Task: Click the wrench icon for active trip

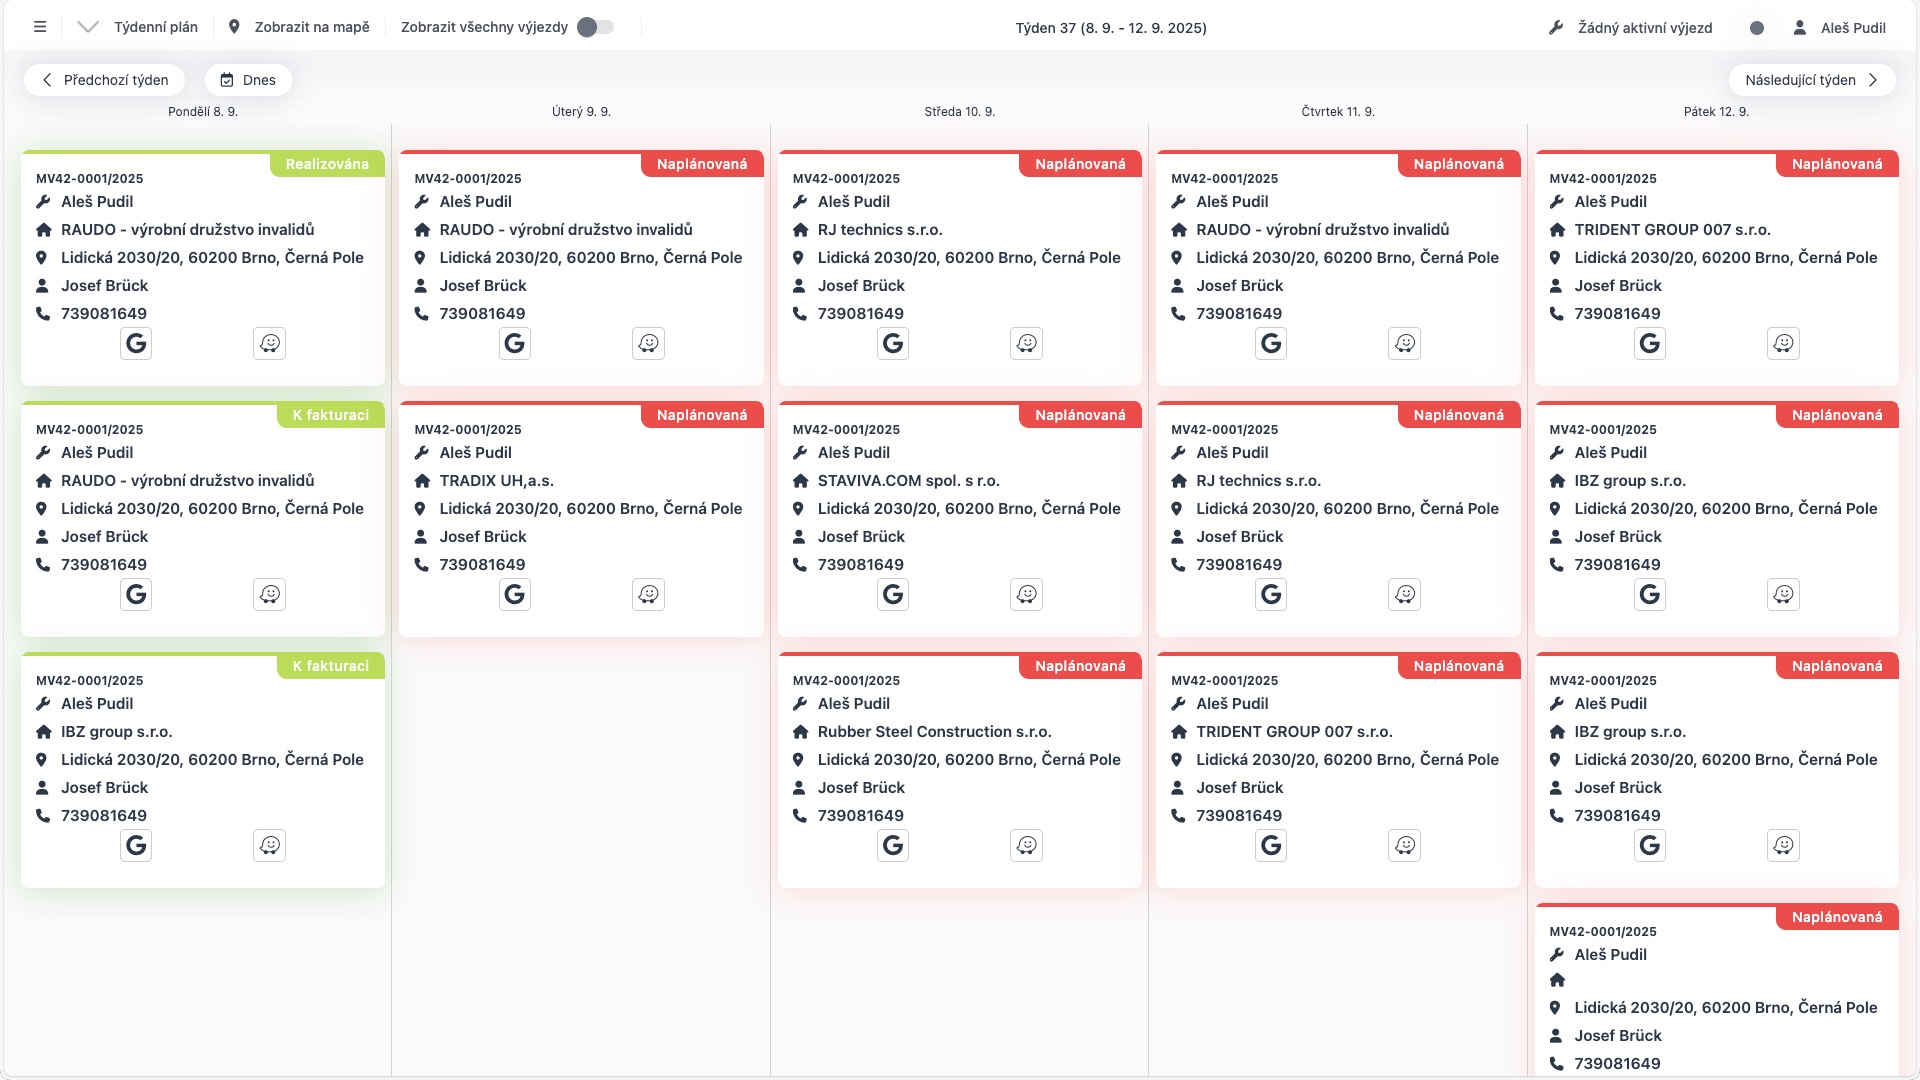Action: click(1556, 28)
